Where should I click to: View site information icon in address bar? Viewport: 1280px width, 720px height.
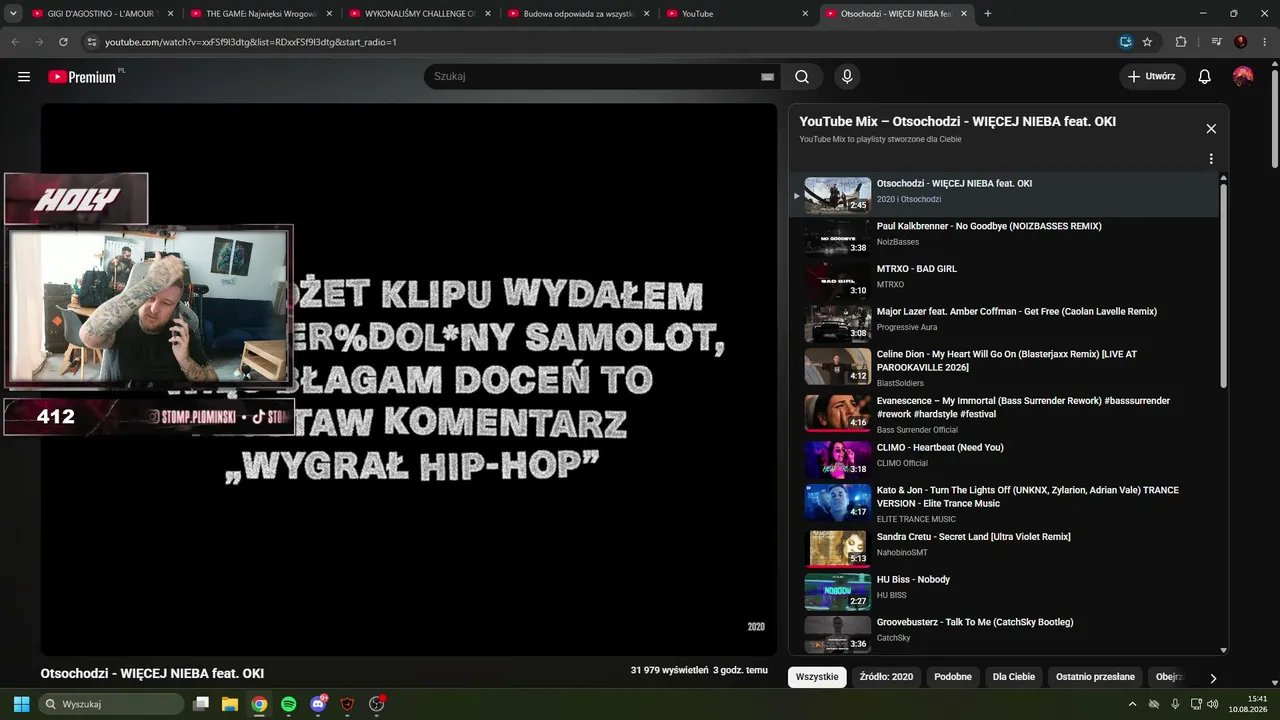pyautogui.click(x=91, y=42)
